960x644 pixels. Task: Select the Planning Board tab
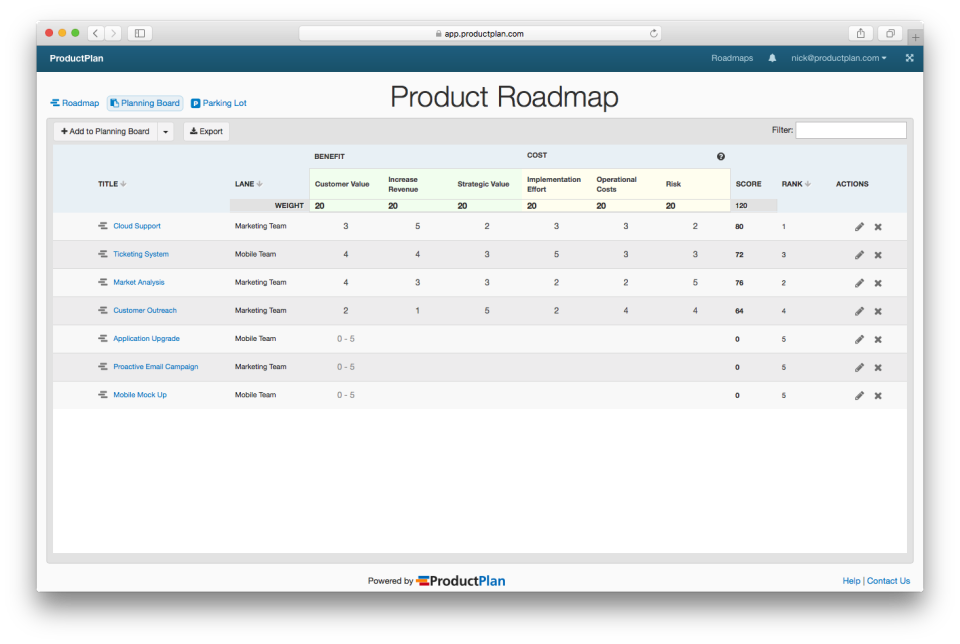tap(145, 103)
